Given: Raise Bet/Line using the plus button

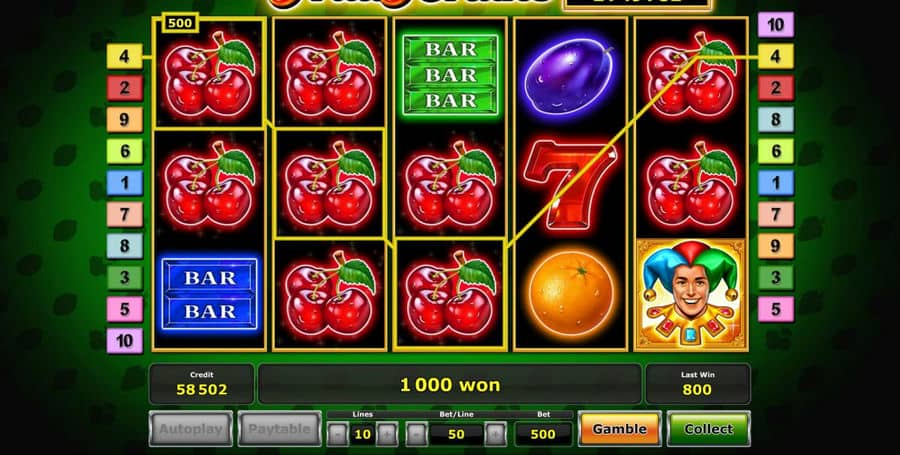Looking at the screenshot, I should (495, 434).
